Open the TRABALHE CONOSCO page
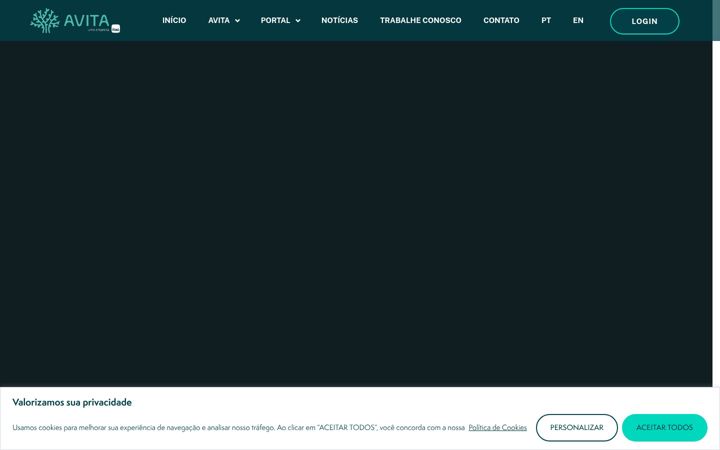This screenshot has width=720, height=450. pos(421,21)
